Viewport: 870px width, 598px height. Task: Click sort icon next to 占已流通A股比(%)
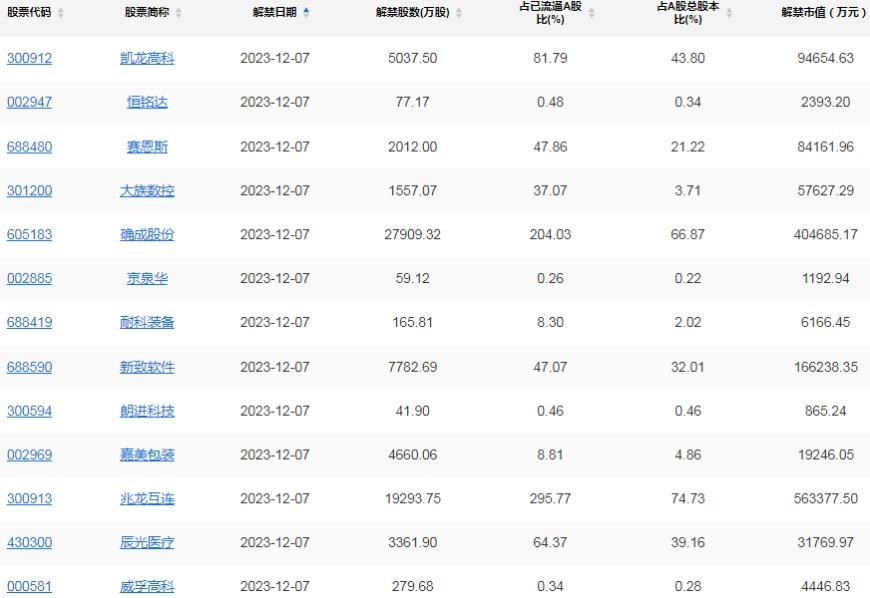pyautogui.click(x=591, y=12)
